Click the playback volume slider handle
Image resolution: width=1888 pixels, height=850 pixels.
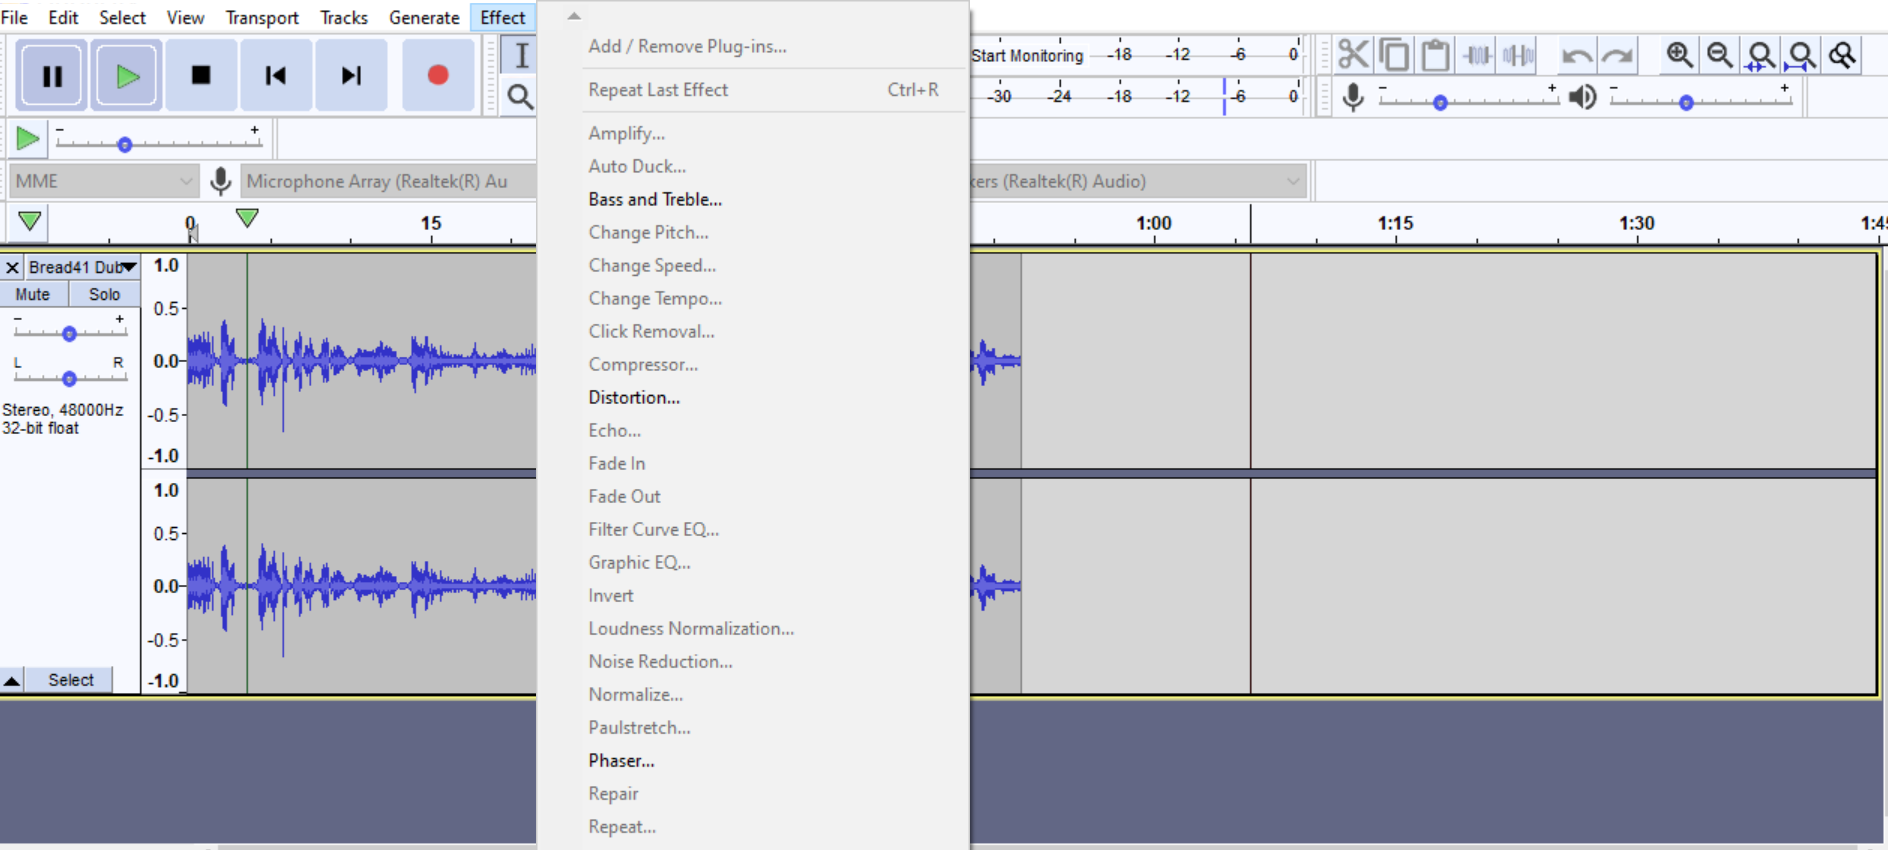(x=1686, y=102)
